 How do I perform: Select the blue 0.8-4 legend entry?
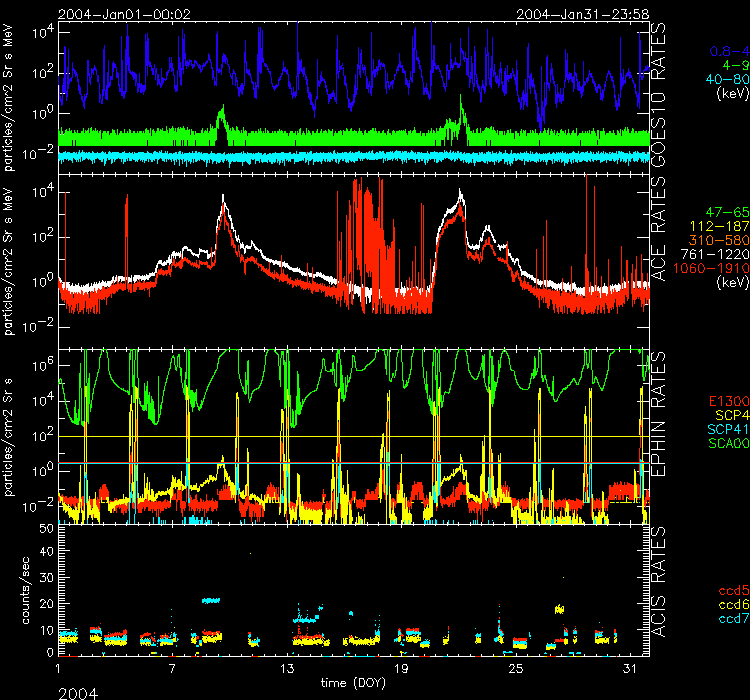[728, 49]
